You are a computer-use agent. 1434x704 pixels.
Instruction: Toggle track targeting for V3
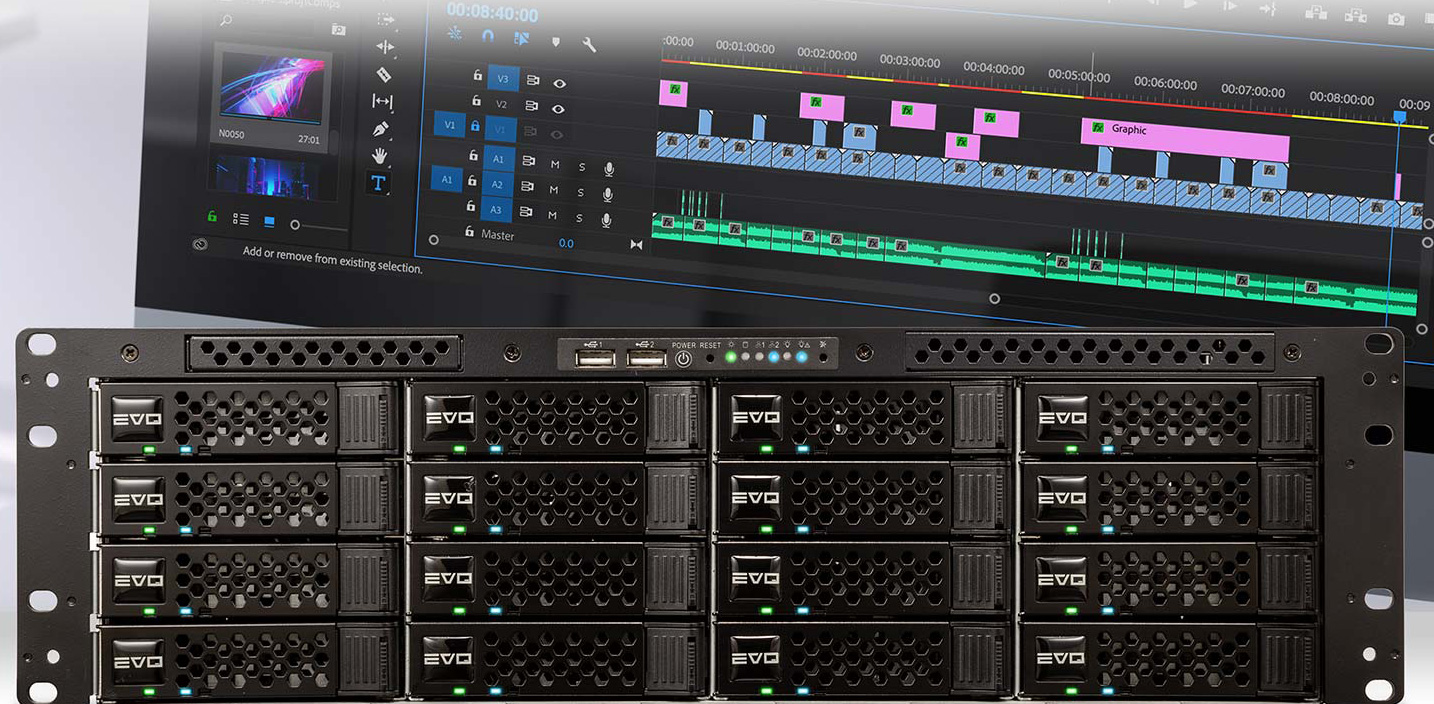click(503, 78)
